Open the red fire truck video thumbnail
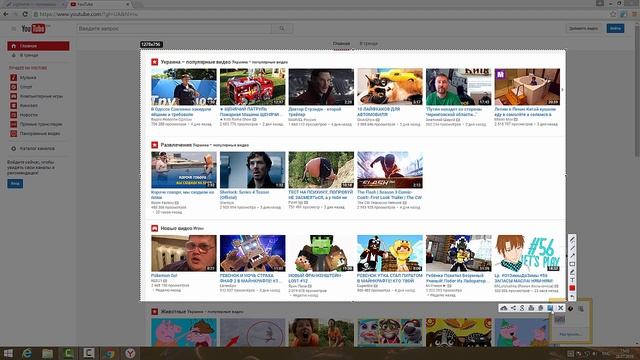Image resolution: width=640 pixels, height=360 pixels. click(253, 87)
